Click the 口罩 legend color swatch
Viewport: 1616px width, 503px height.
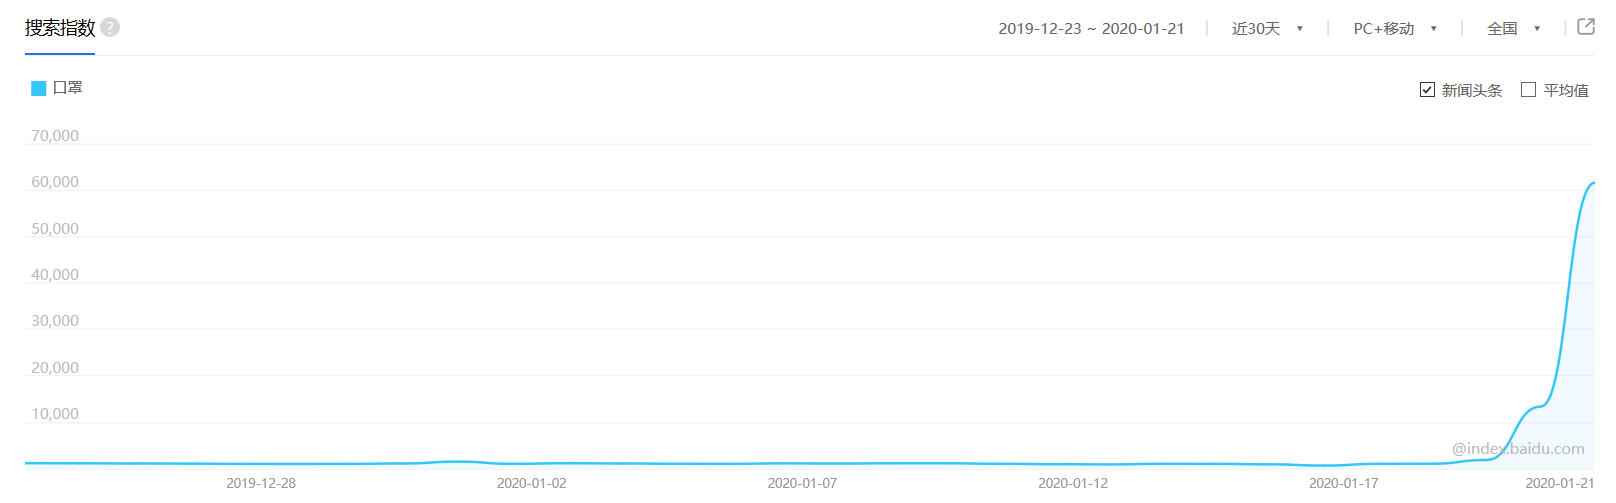(x=39, y=88)
